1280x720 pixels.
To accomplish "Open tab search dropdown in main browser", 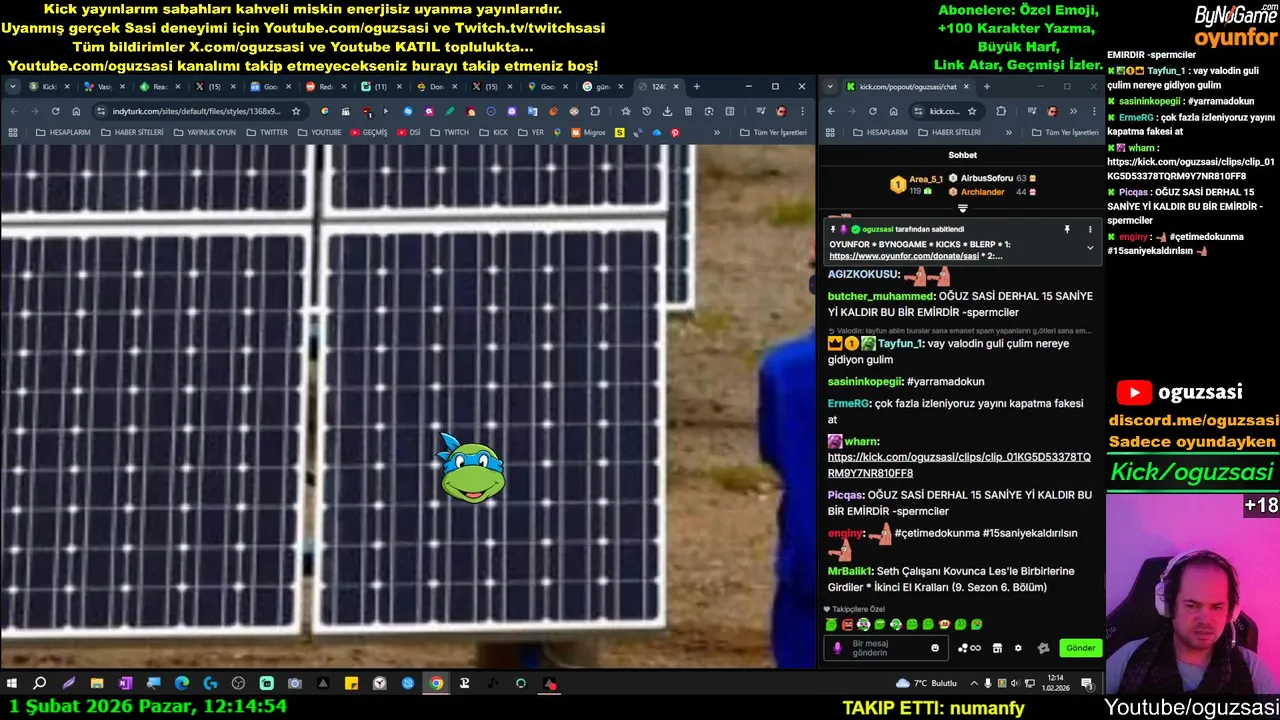I will tap(12, 87).
